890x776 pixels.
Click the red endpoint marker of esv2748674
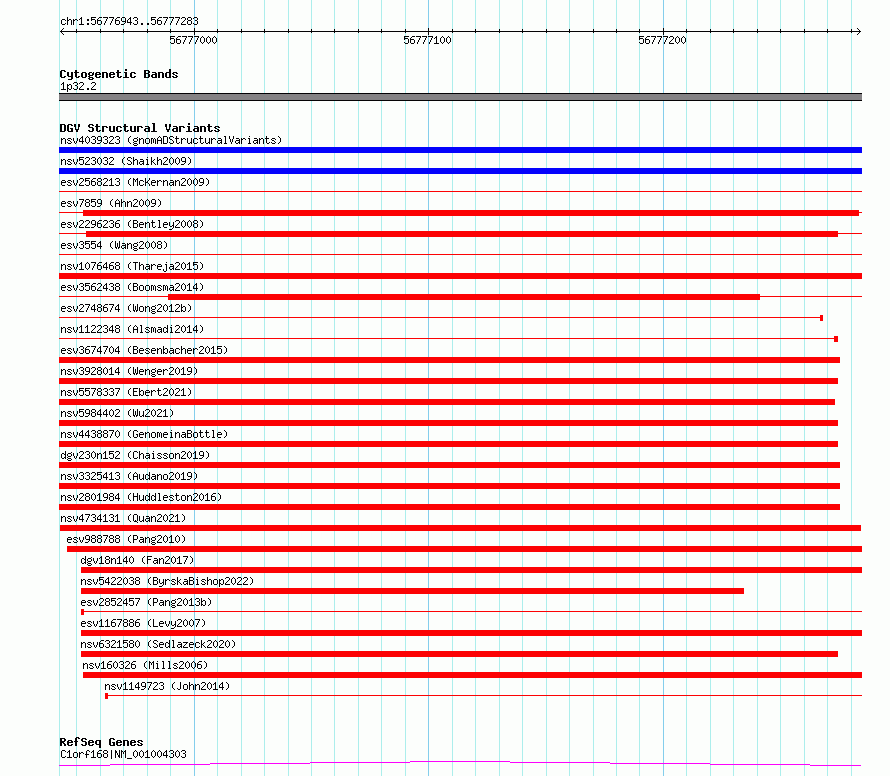point(821,318)
